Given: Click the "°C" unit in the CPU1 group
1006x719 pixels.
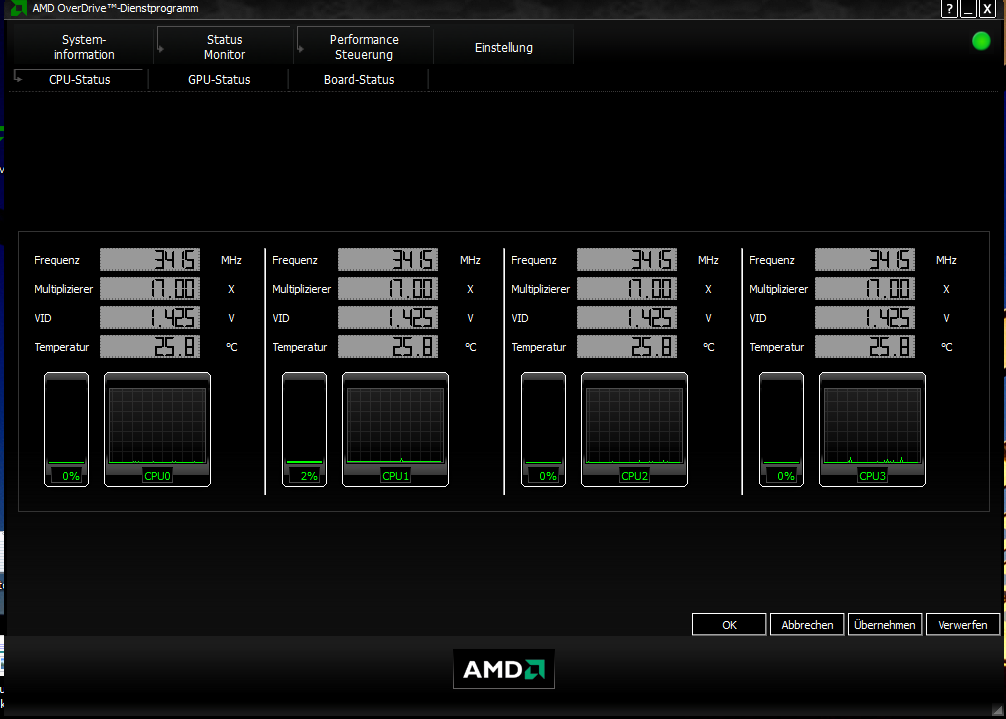Looking at the screenshot, I should (x=470, y=347).
